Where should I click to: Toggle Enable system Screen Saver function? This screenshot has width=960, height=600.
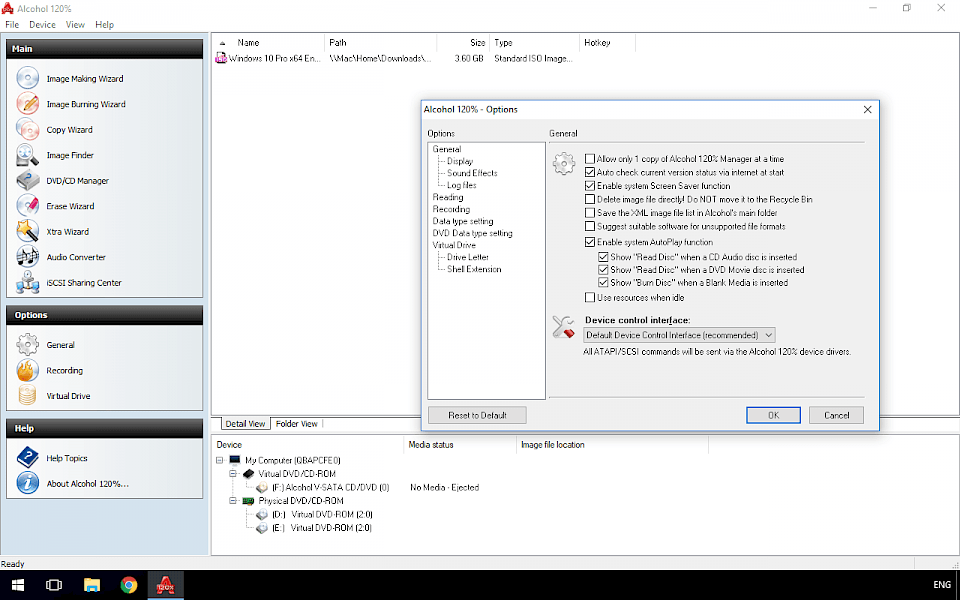(590, 186)
